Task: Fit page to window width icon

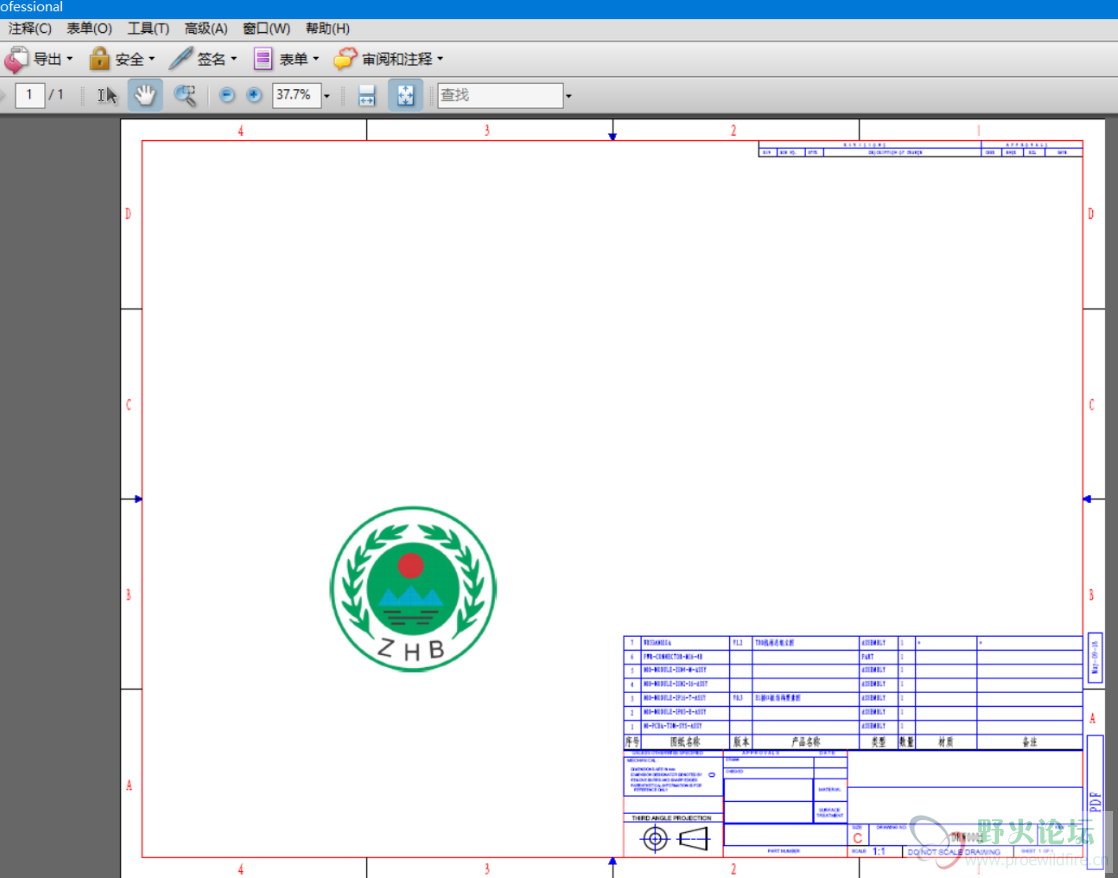Action: pyautogui.click(x=366, y=95)
